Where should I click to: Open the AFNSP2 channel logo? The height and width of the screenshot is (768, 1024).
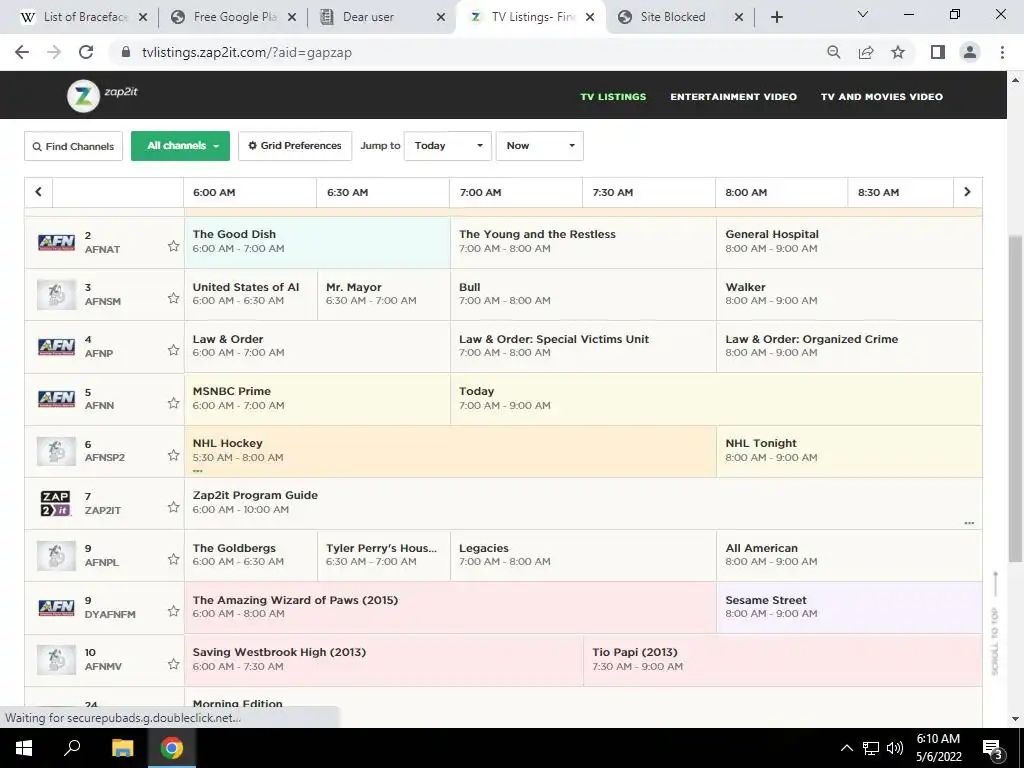tap(56, 451)
